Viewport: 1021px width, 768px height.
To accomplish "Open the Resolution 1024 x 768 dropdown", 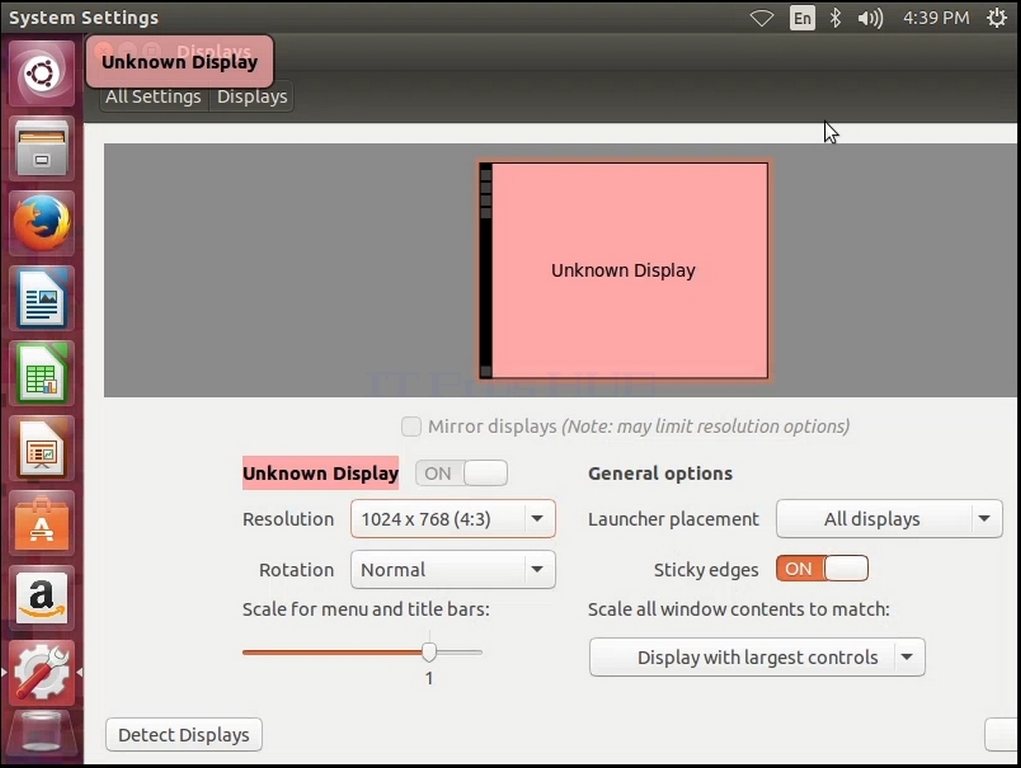I will pyautogui.click(x=453, y=519).
